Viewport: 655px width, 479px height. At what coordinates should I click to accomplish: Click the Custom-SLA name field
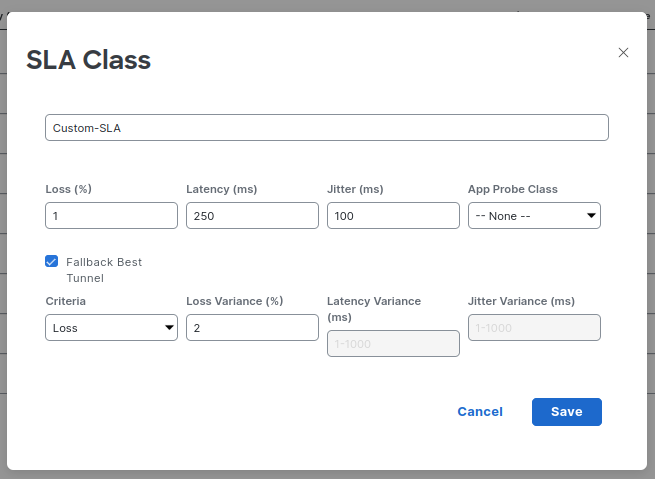[x=326, y=128]
